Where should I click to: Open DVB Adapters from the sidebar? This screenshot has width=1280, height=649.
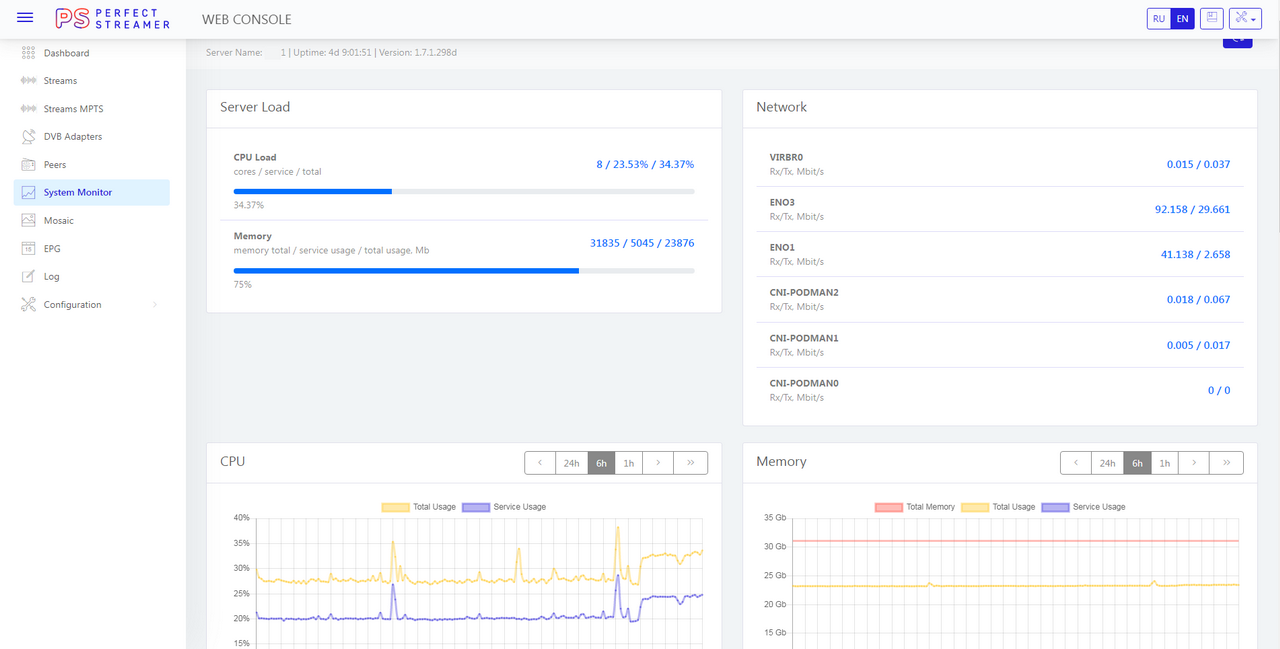[x=72, y=137]
